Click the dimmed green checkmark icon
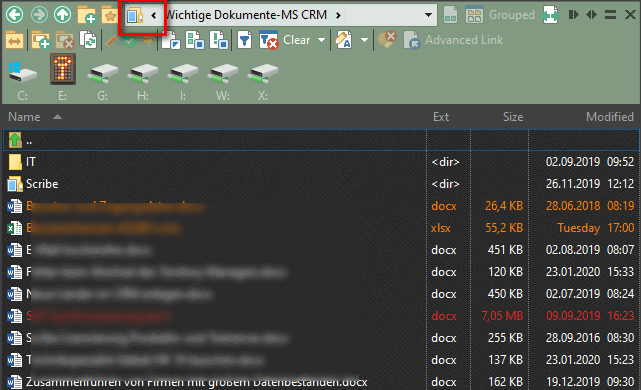Screen dimensions: 641x390 (x=130, y=41)
